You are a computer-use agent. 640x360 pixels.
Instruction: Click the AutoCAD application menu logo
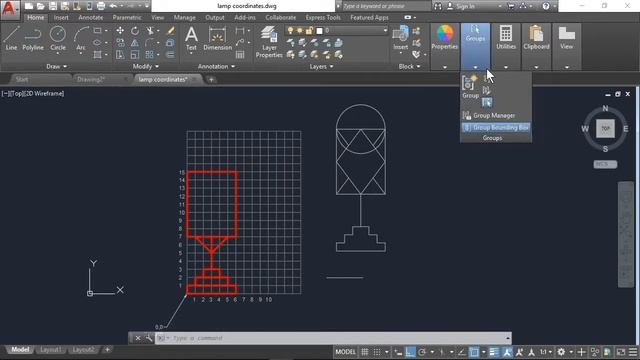pyautogui.click(x=9, y=9)
